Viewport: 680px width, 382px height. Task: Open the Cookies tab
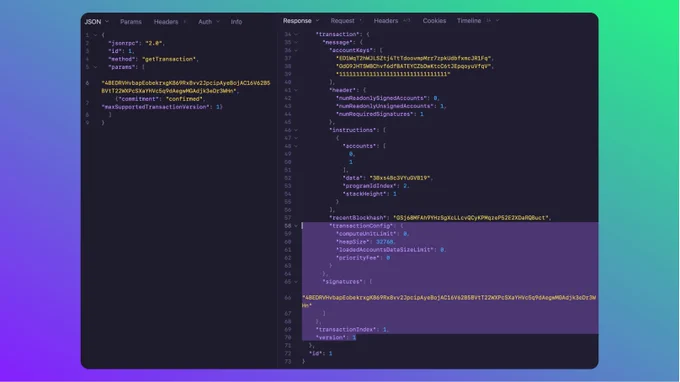pyautogui.click(x=434, y=21)
